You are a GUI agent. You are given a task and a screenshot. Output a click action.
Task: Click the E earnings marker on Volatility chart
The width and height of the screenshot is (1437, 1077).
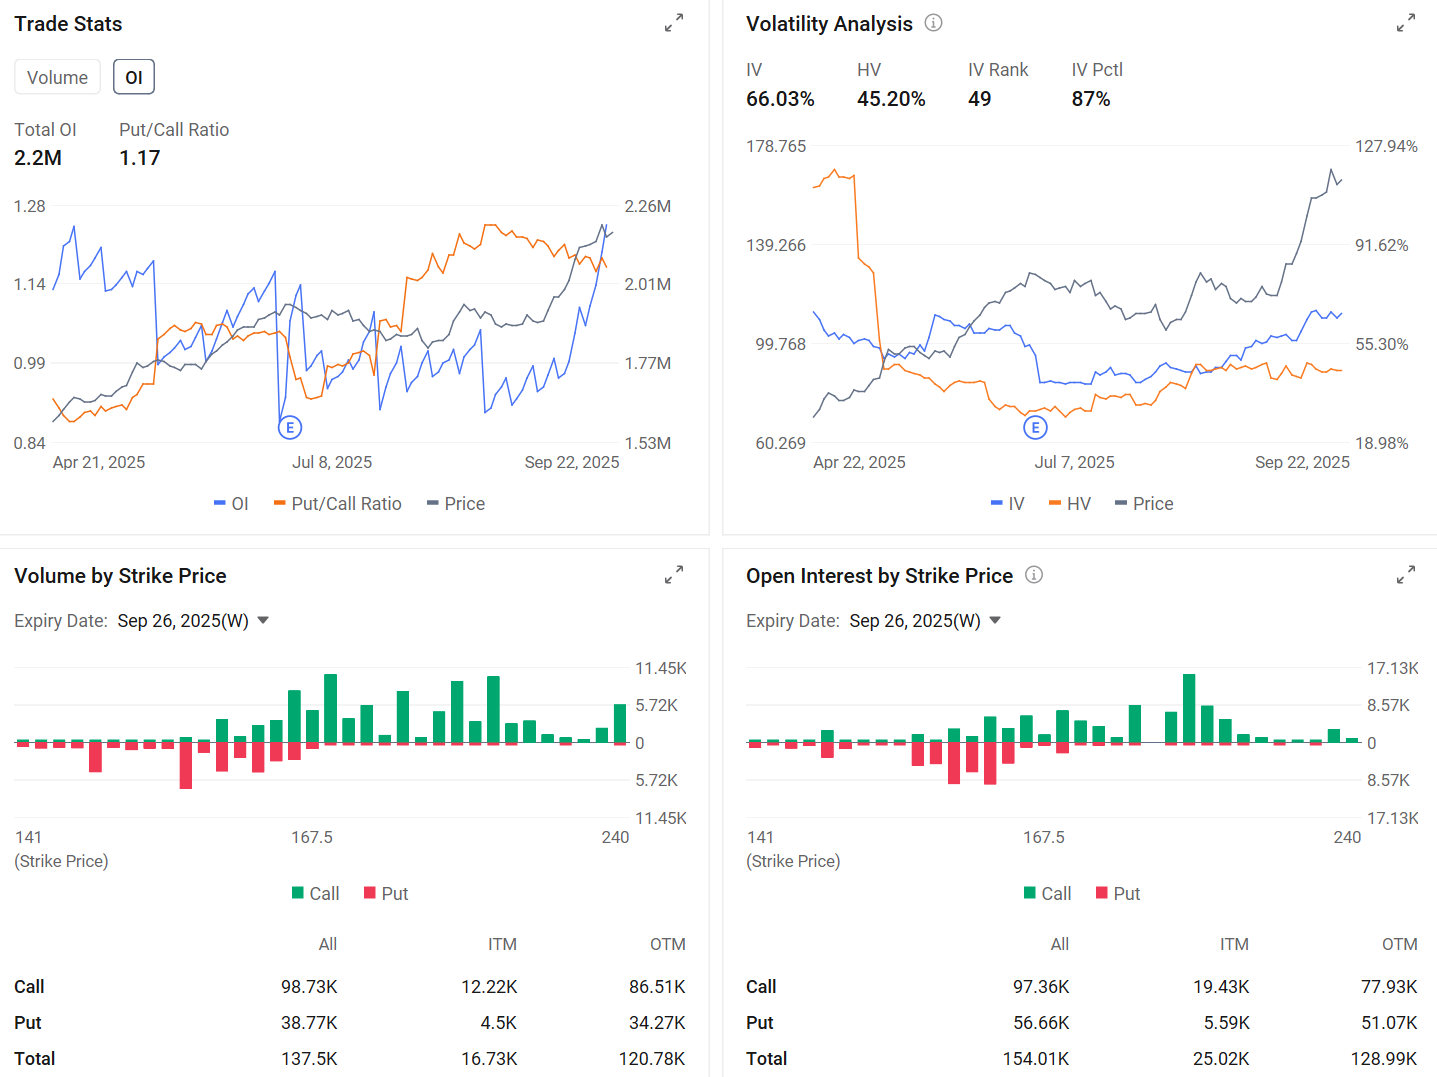[x=1036, y=427]
